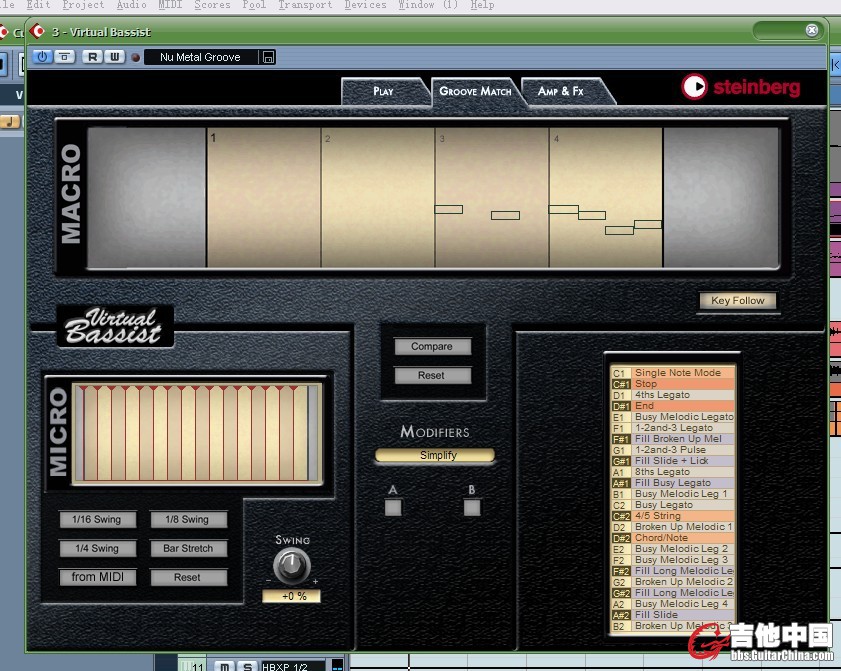Select E2 Busy Melodic Leg 2 entry
841x671 pixels.
pyautogui.click(x=673, y=549)
